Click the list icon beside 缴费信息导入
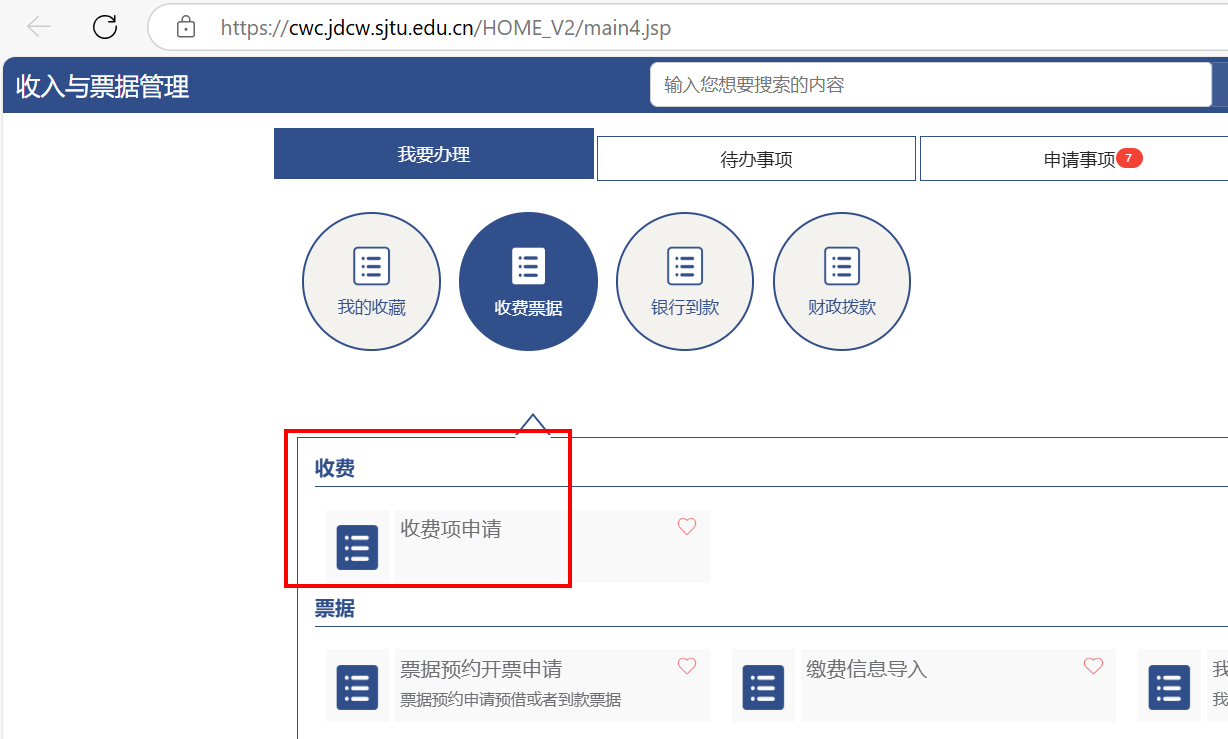 [763, 687]
